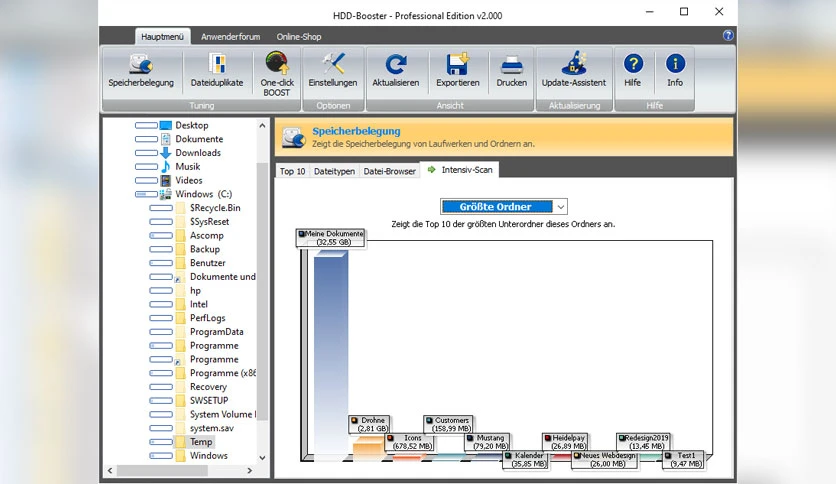Click the Speicherbelegung banner drive icon
The image size is (836, 484).
click(293, 138)
